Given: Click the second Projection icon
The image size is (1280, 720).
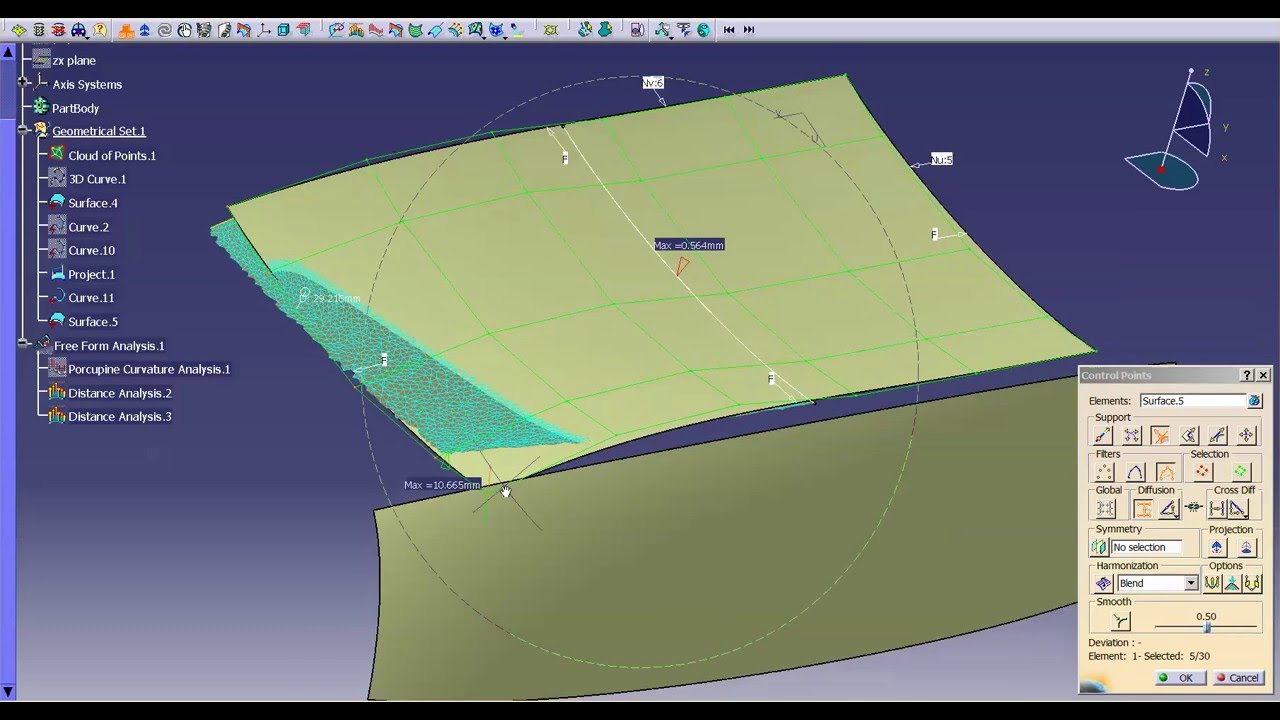Looking at the screenshot, I should 1246,547.
